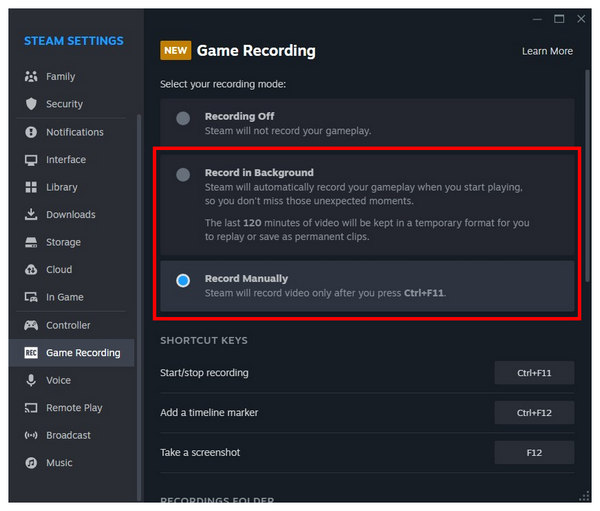Select Game Recording in sidebar
Screen dimensions: 600x511
pos(72,353)
